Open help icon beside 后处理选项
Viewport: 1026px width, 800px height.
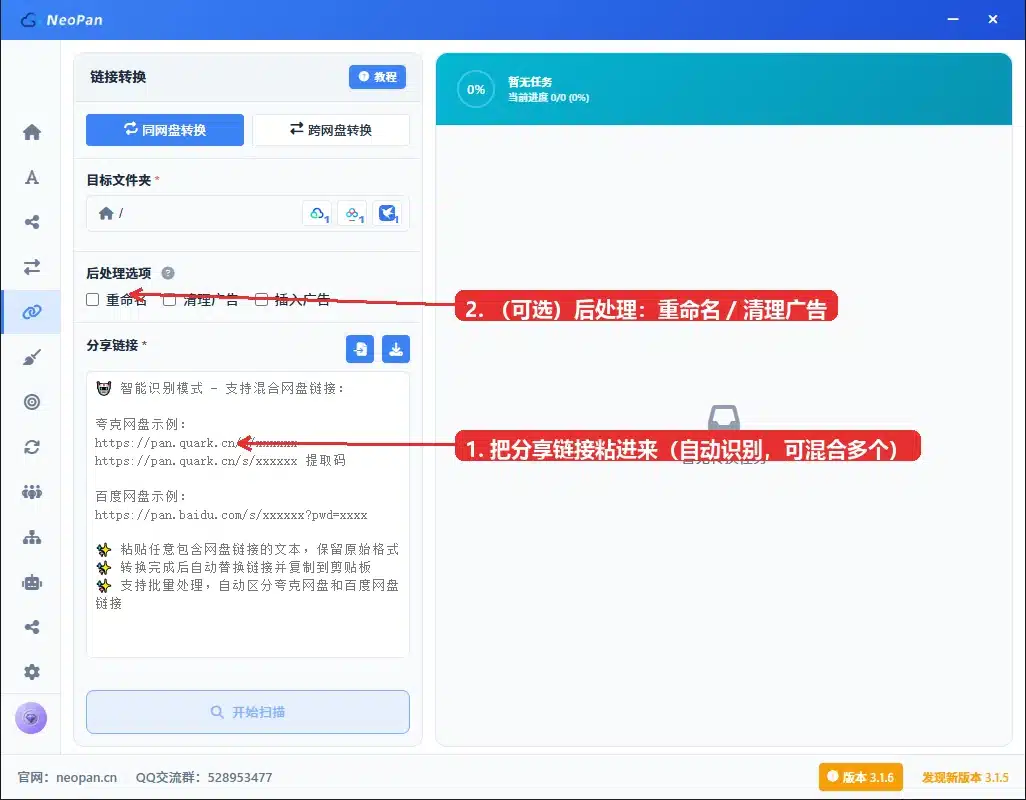click(168, 273)
